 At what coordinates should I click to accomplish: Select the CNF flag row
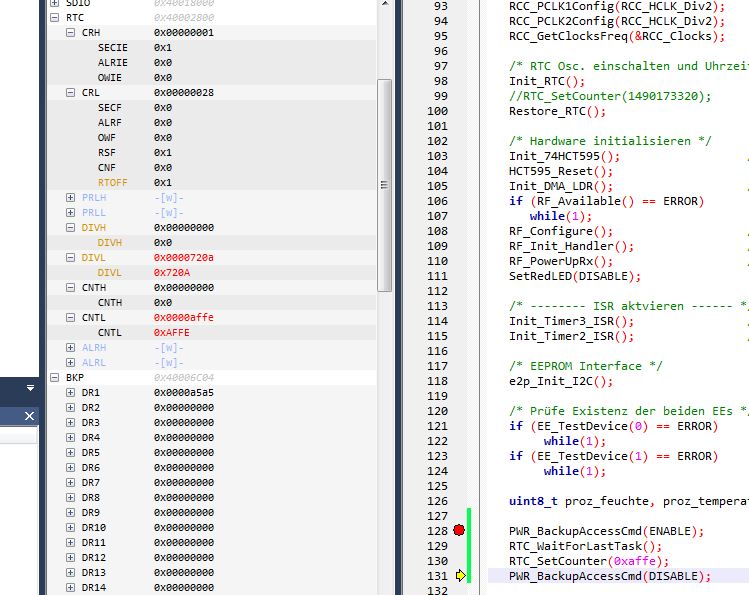pos(212,168)
